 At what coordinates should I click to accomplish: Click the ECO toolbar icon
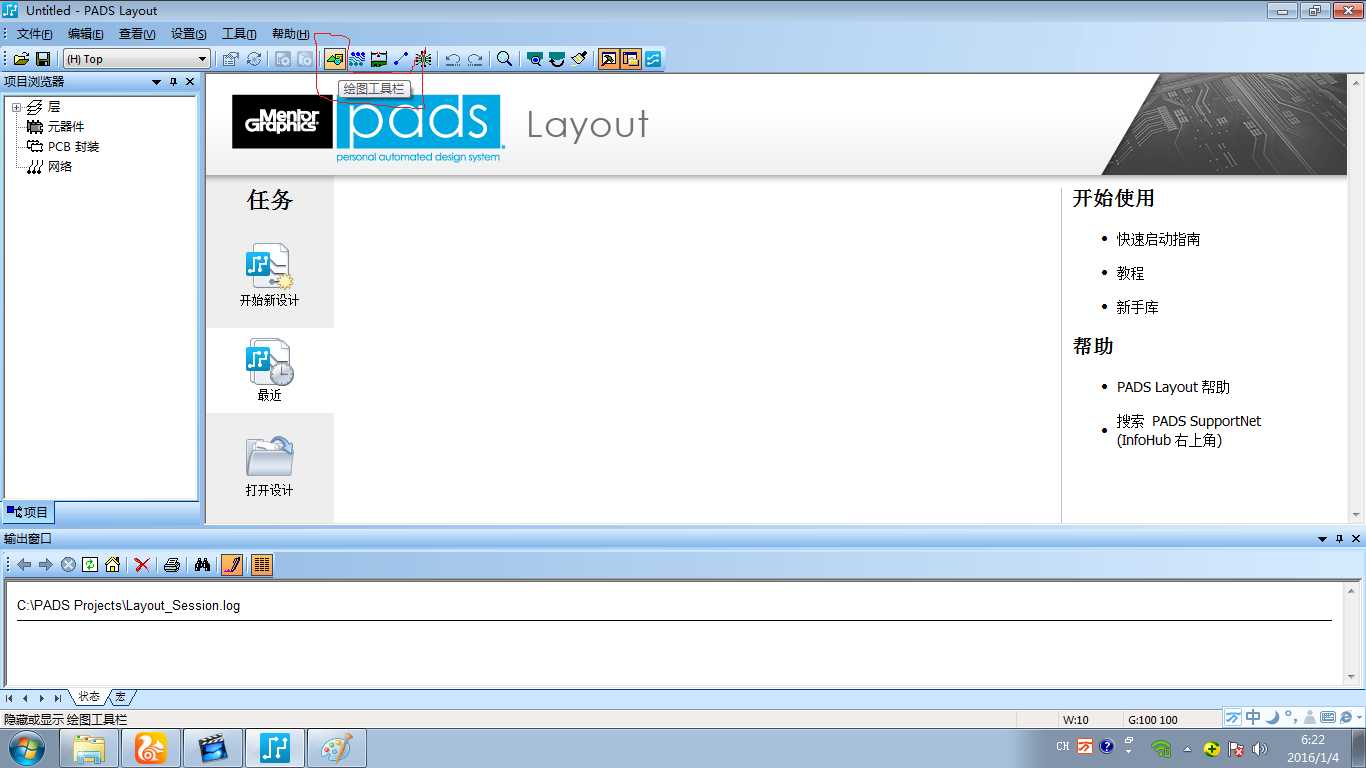coord(401,59)
